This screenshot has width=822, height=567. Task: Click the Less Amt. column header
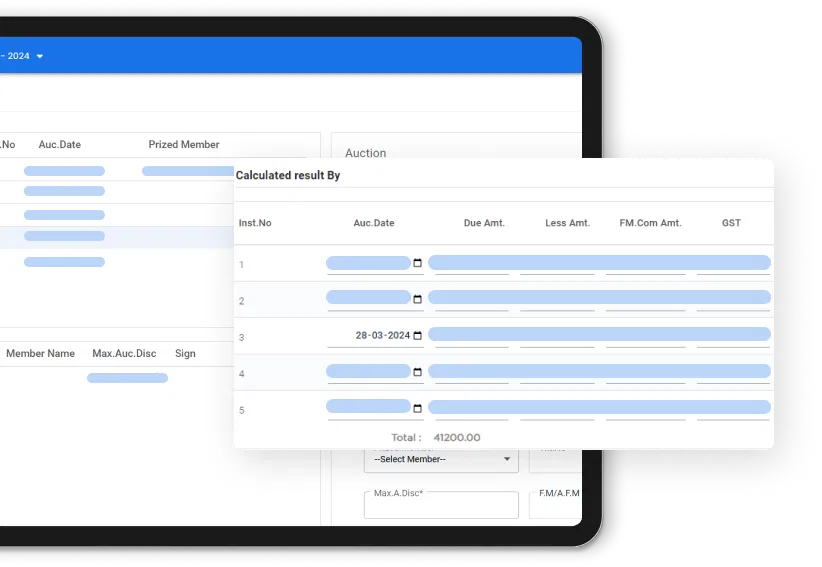coord(568,223)
